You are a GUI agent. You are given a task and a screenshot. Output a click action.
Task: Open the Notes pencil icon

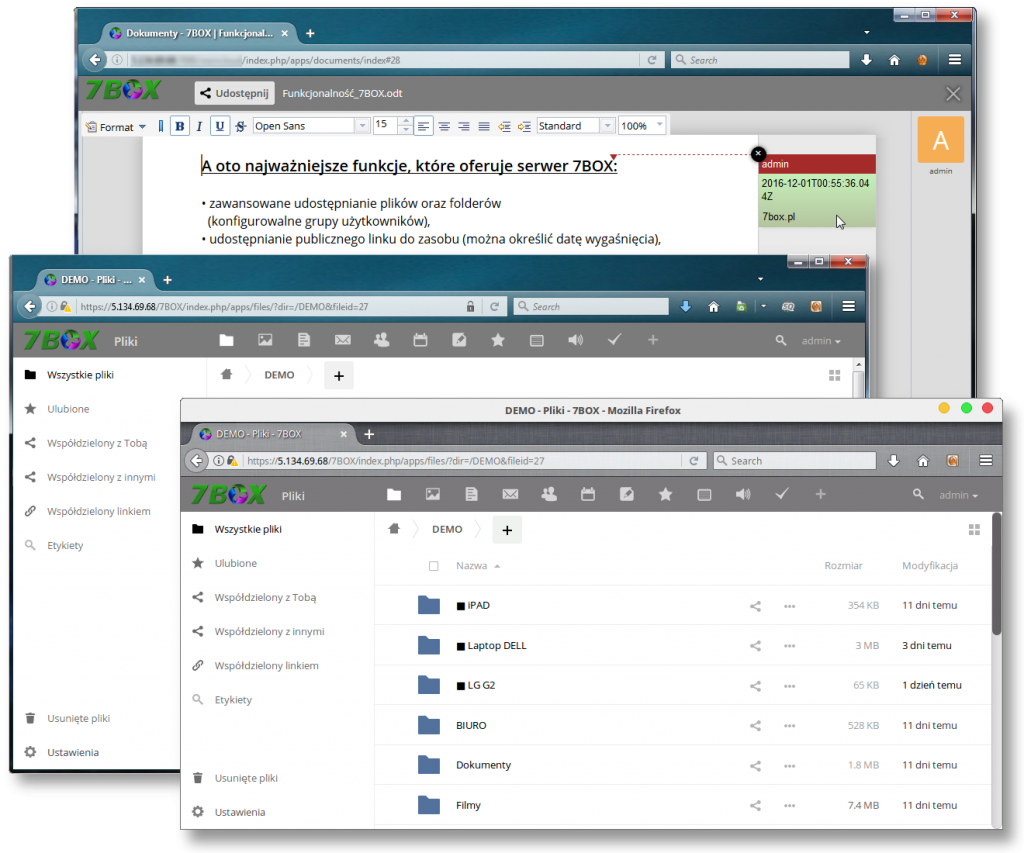point(627,494)
